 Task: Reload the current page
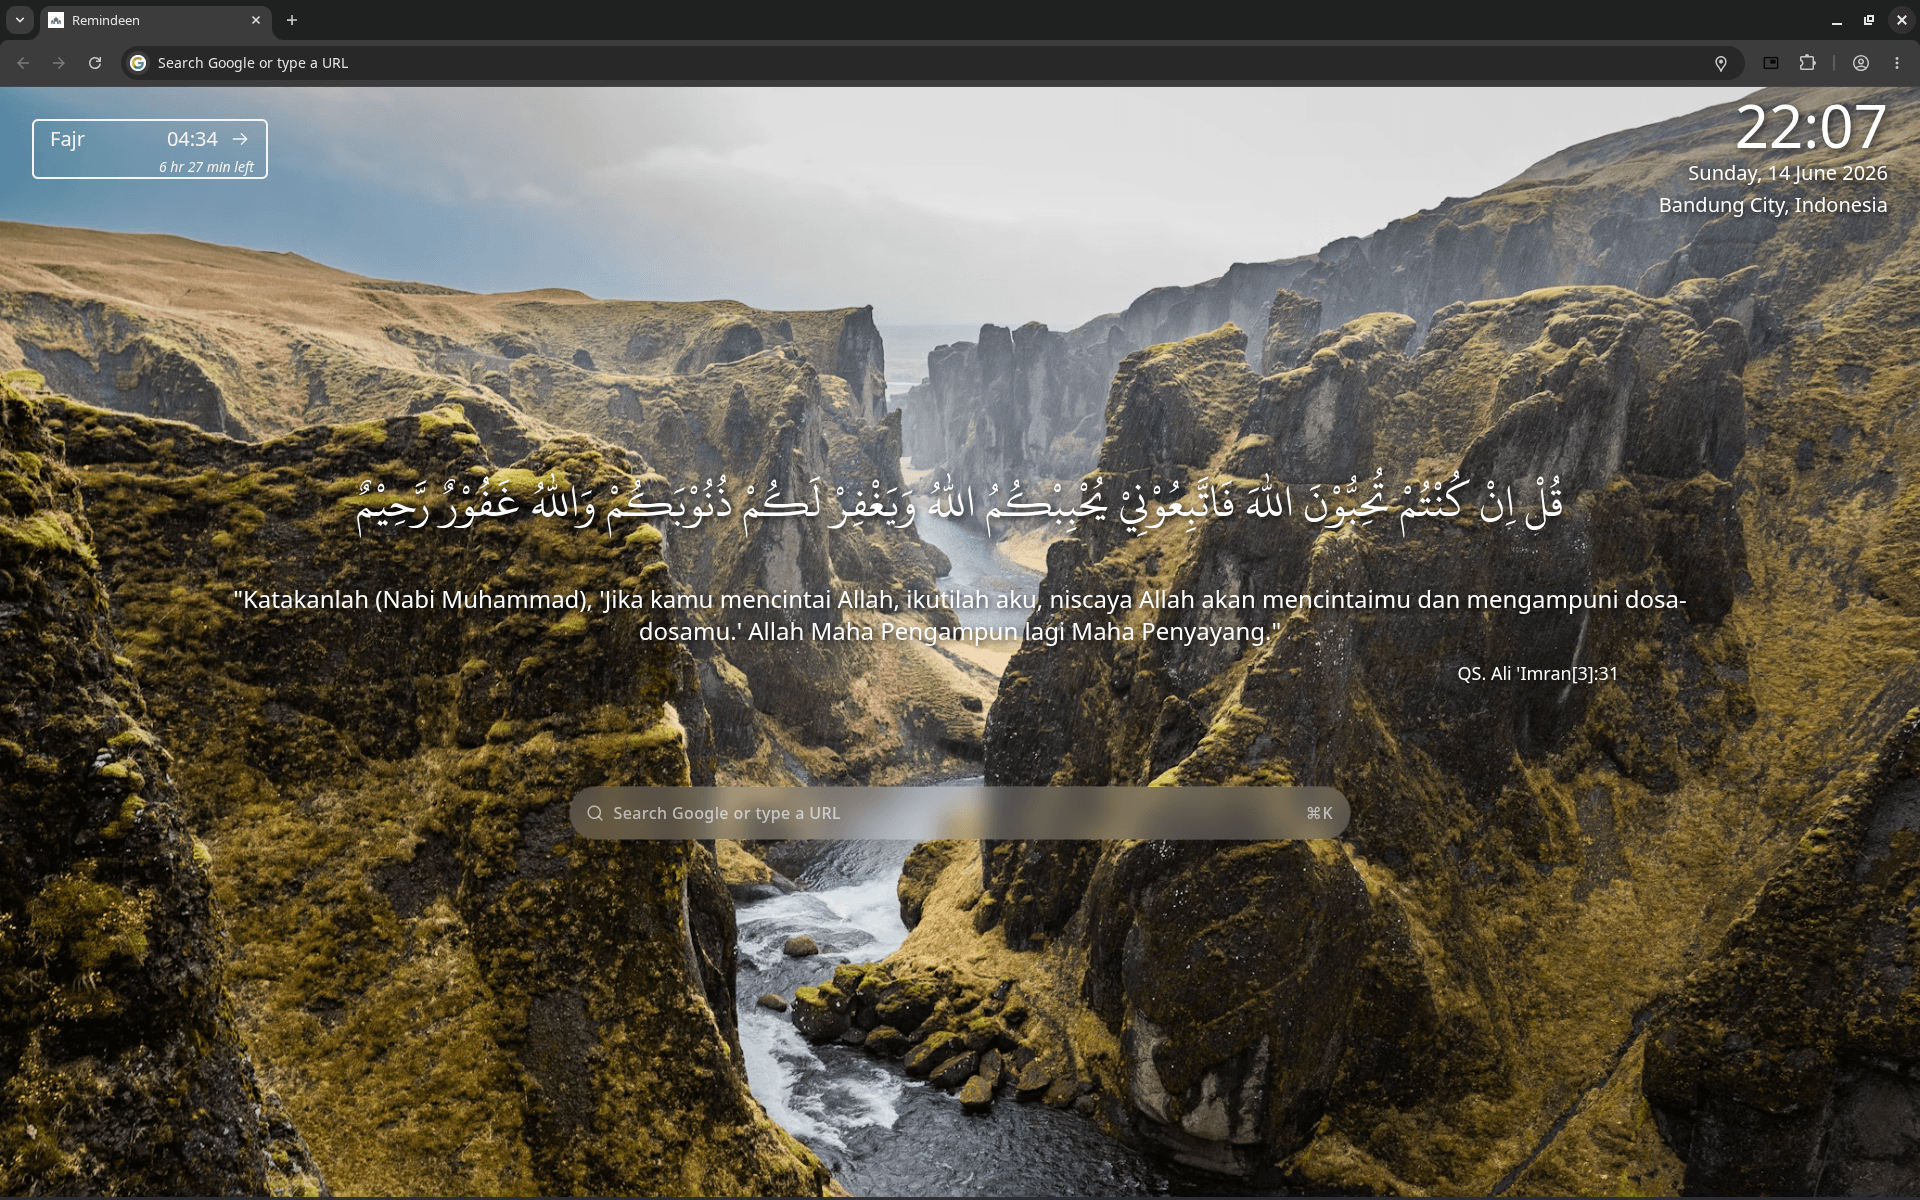pos(95,63)
